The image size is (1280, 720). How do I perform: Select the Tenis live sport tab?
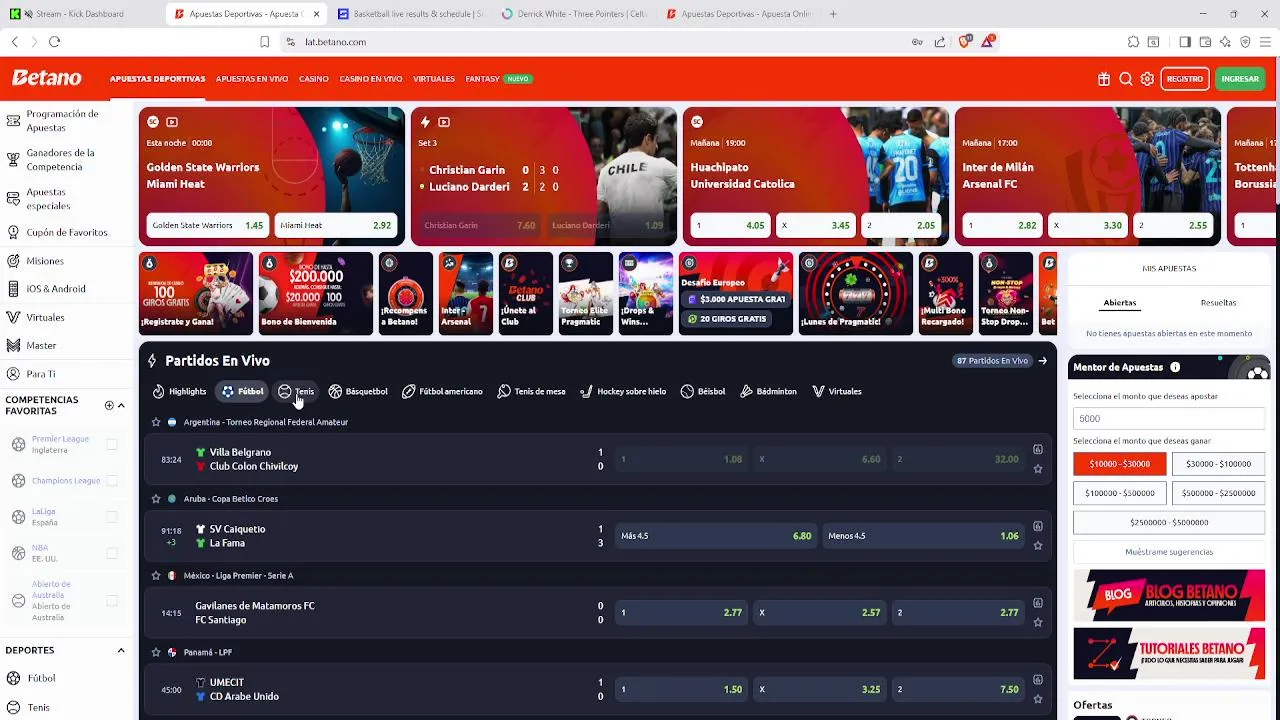(296, 392)
